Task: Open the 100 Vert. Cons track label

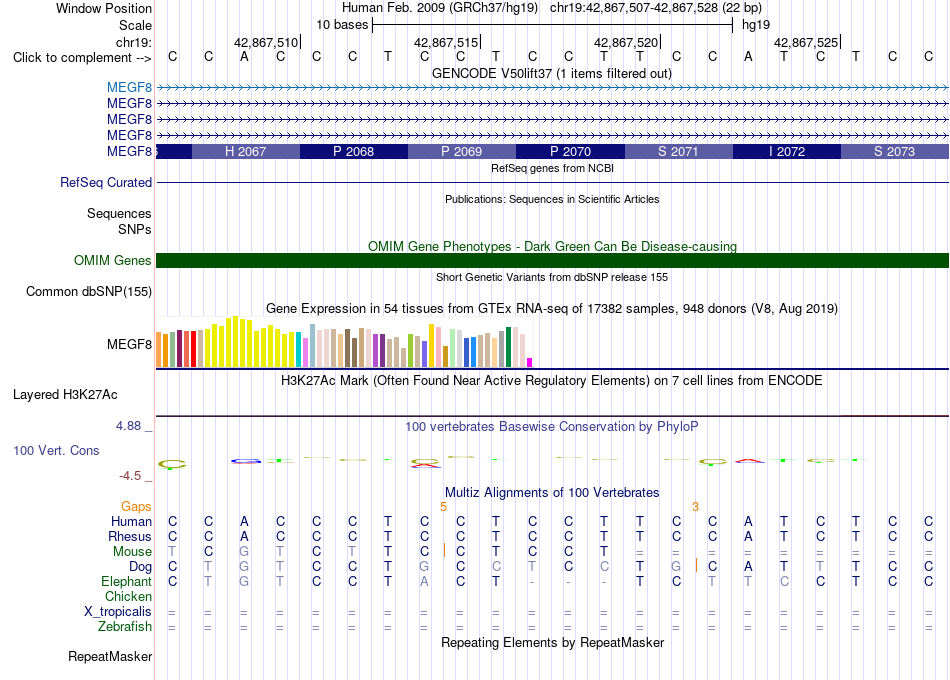Action: [x=56, y=450]
